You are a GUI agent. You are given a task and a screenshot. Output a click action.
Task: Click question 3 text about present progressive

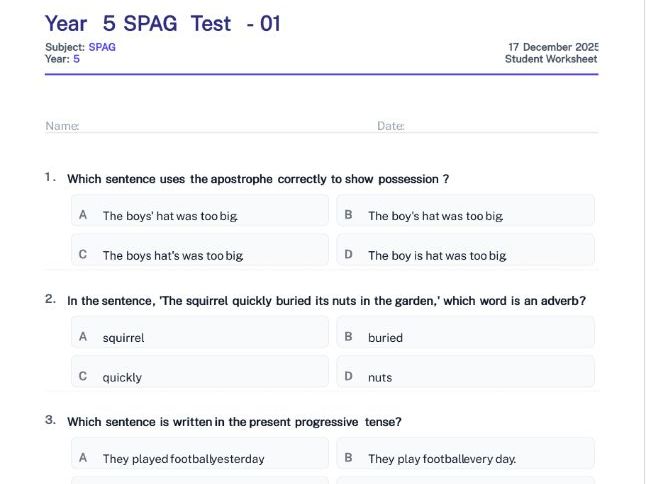pyautogui.click(x=234, y=421)
